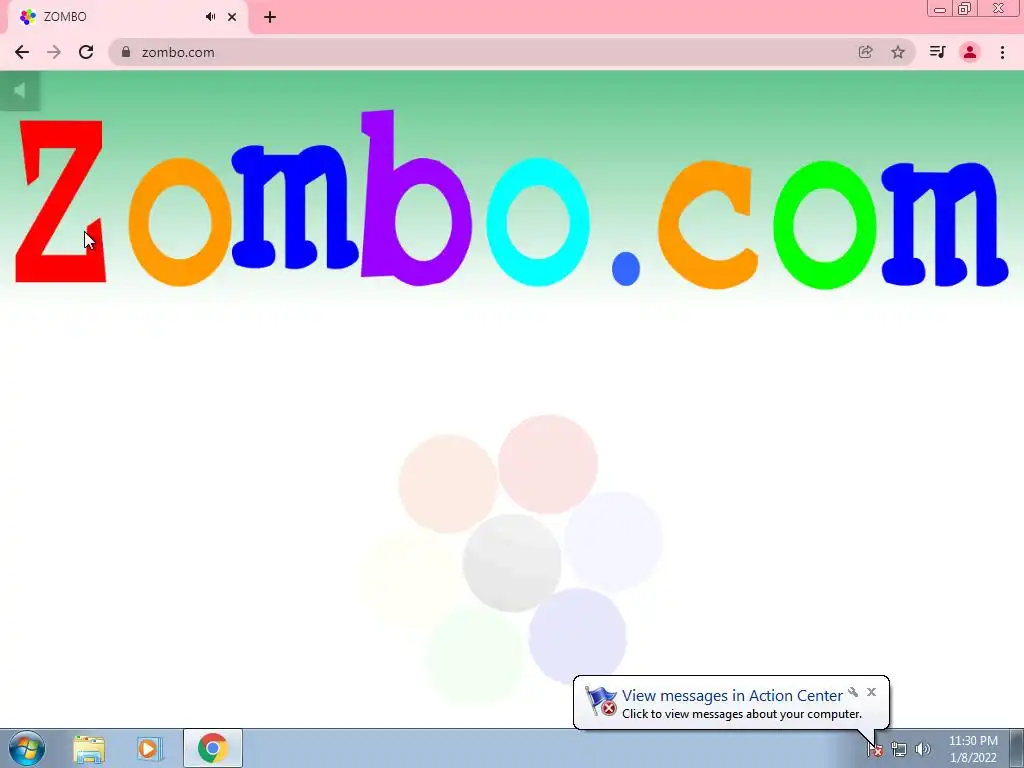This screenshot has width=1024, height=768.
Task: Go back using the browser back arrow
Action: click(x=22, y=52)
